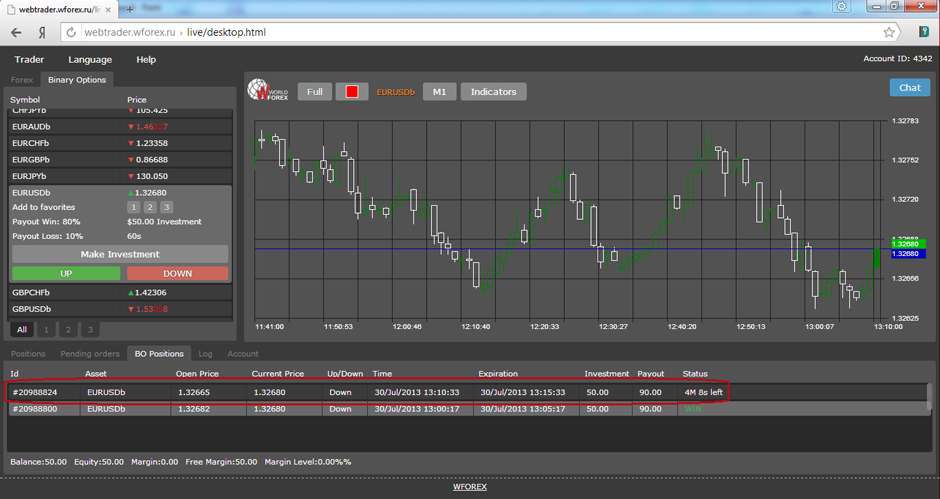The width and height of the screenshot is (940, 499).
Task: Open the M1 timeframe selector
Action: (x=439, y=92)
